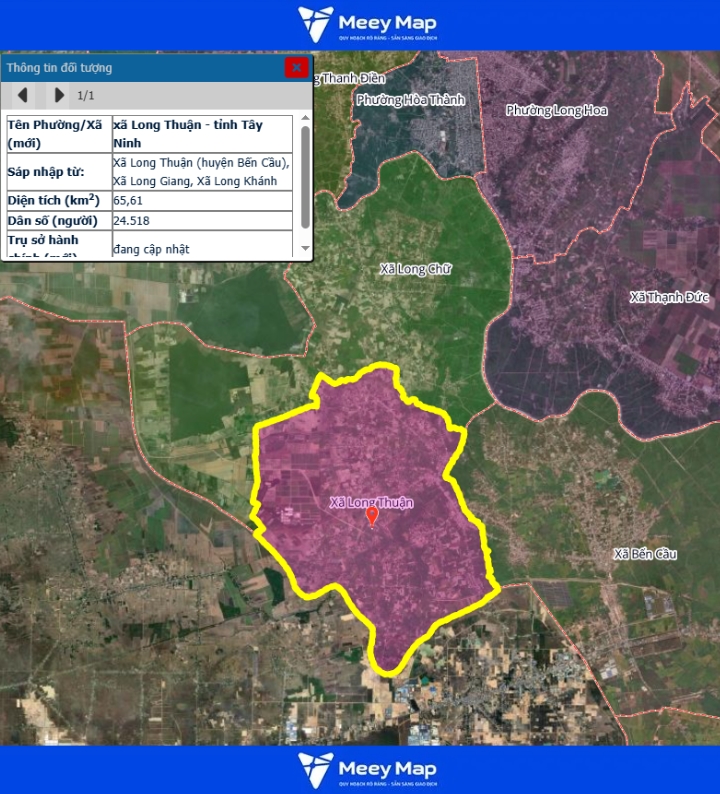Click the Dân số value 24.518 cell
Viewport: 720px width, 794px height.
[x=202, y=220]
